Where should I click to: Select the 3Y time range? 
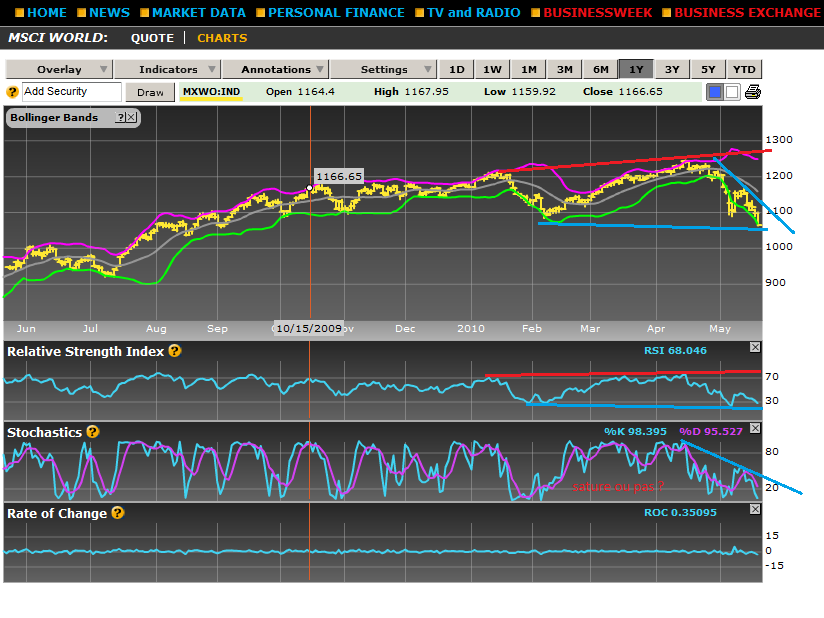point(672,69)
